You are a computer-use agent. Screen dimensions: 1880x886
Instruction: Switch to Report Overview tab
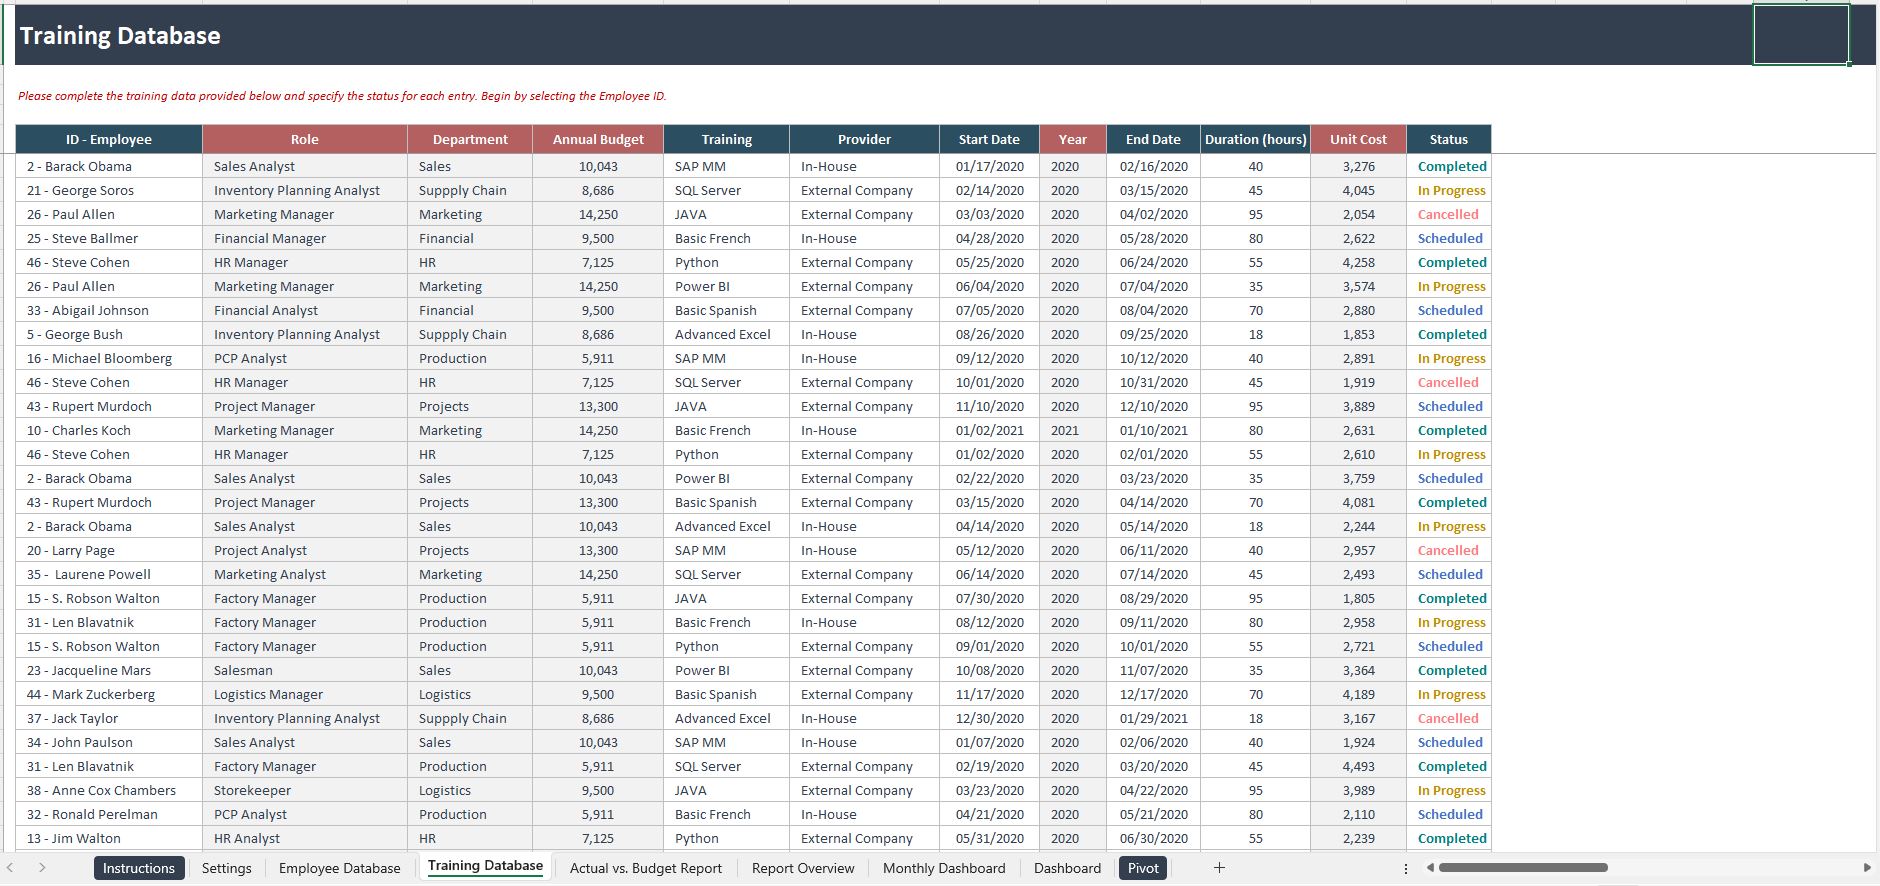tap(803, 868)
